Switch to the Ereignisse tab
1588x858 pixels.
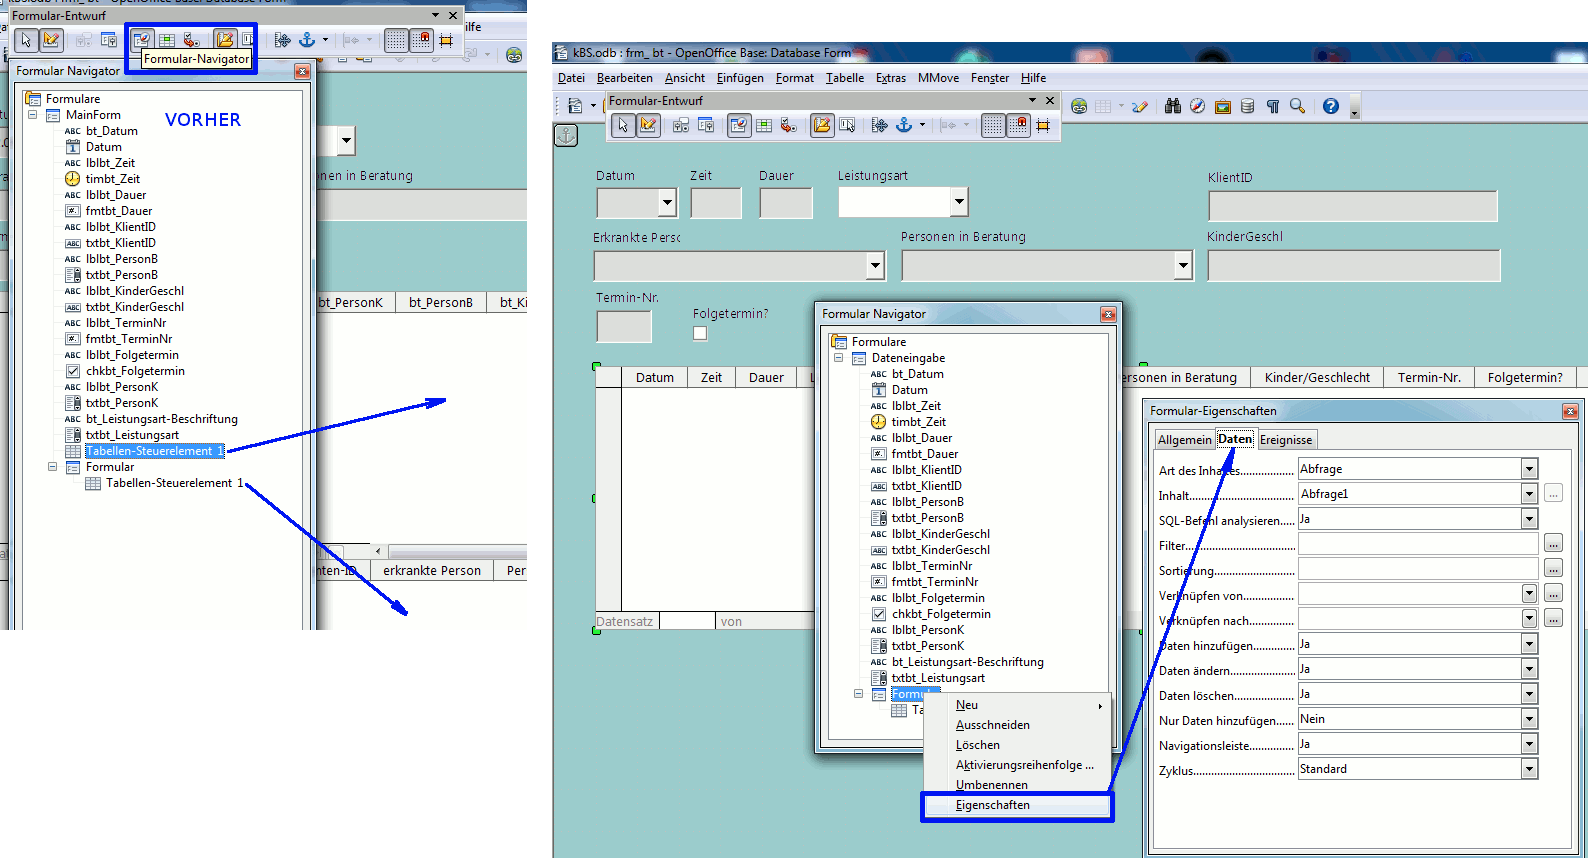click(1285, 440)
